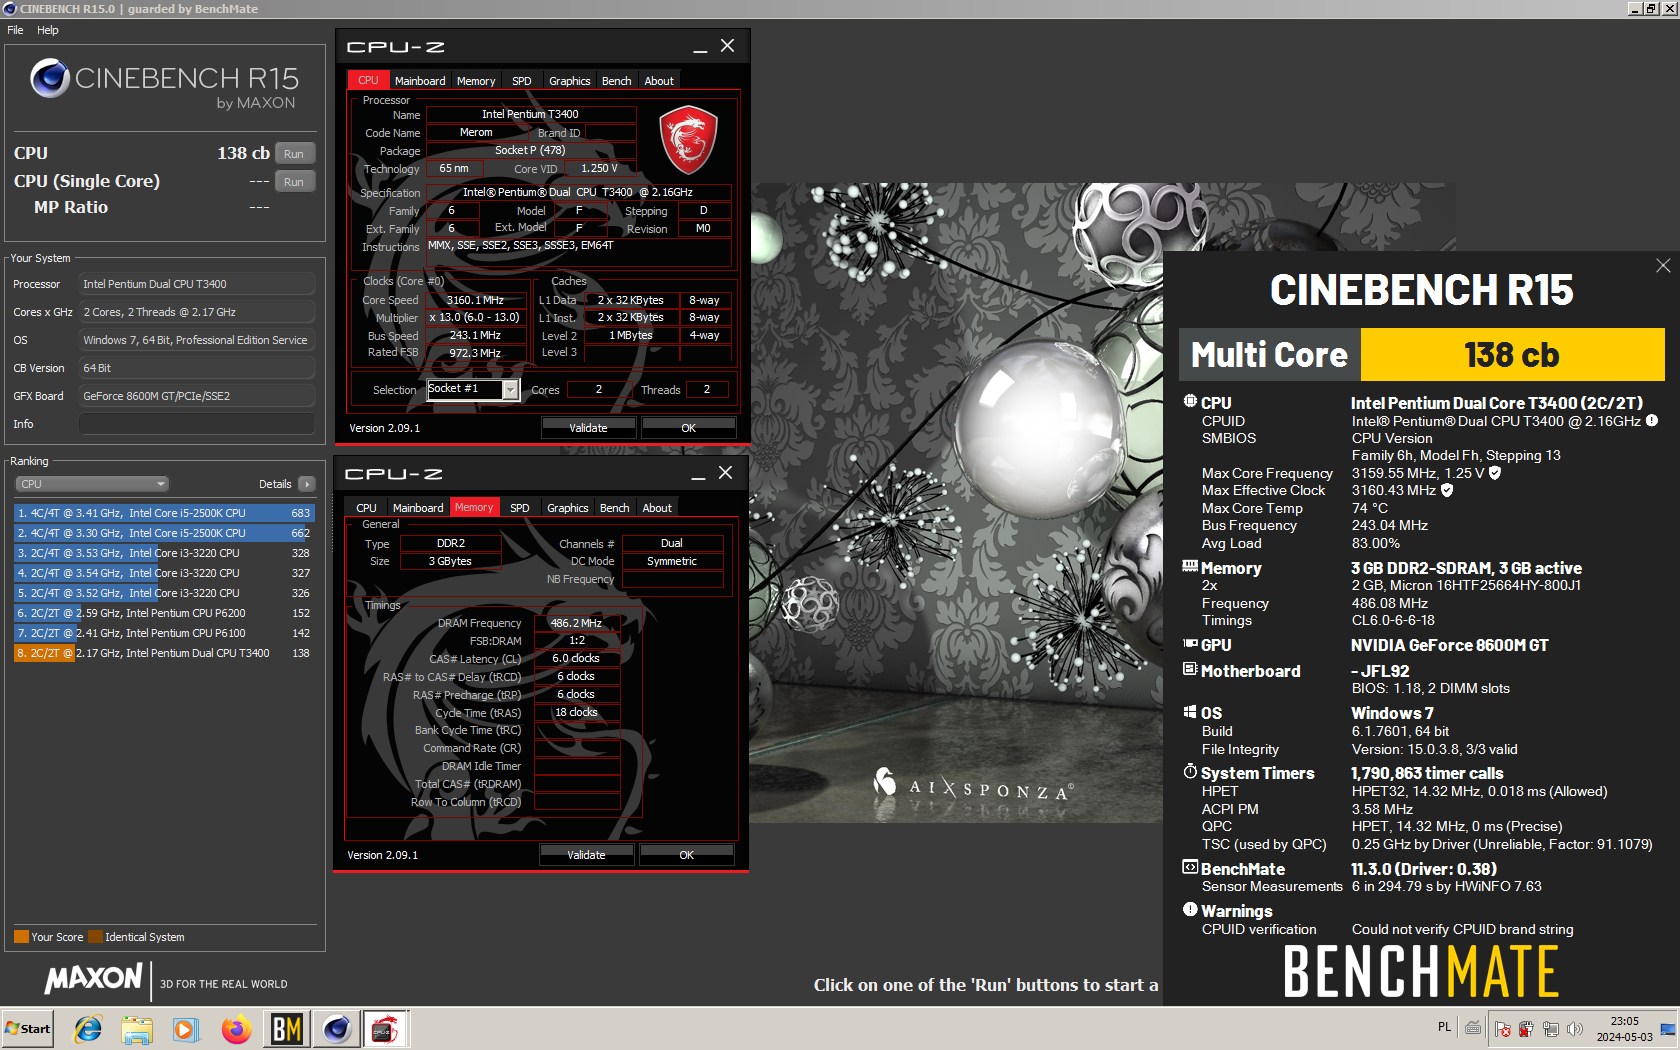Click OK in upper CPU-Z window
This screenshot has height=1050, width=1680.
click(x=689, y=428)
